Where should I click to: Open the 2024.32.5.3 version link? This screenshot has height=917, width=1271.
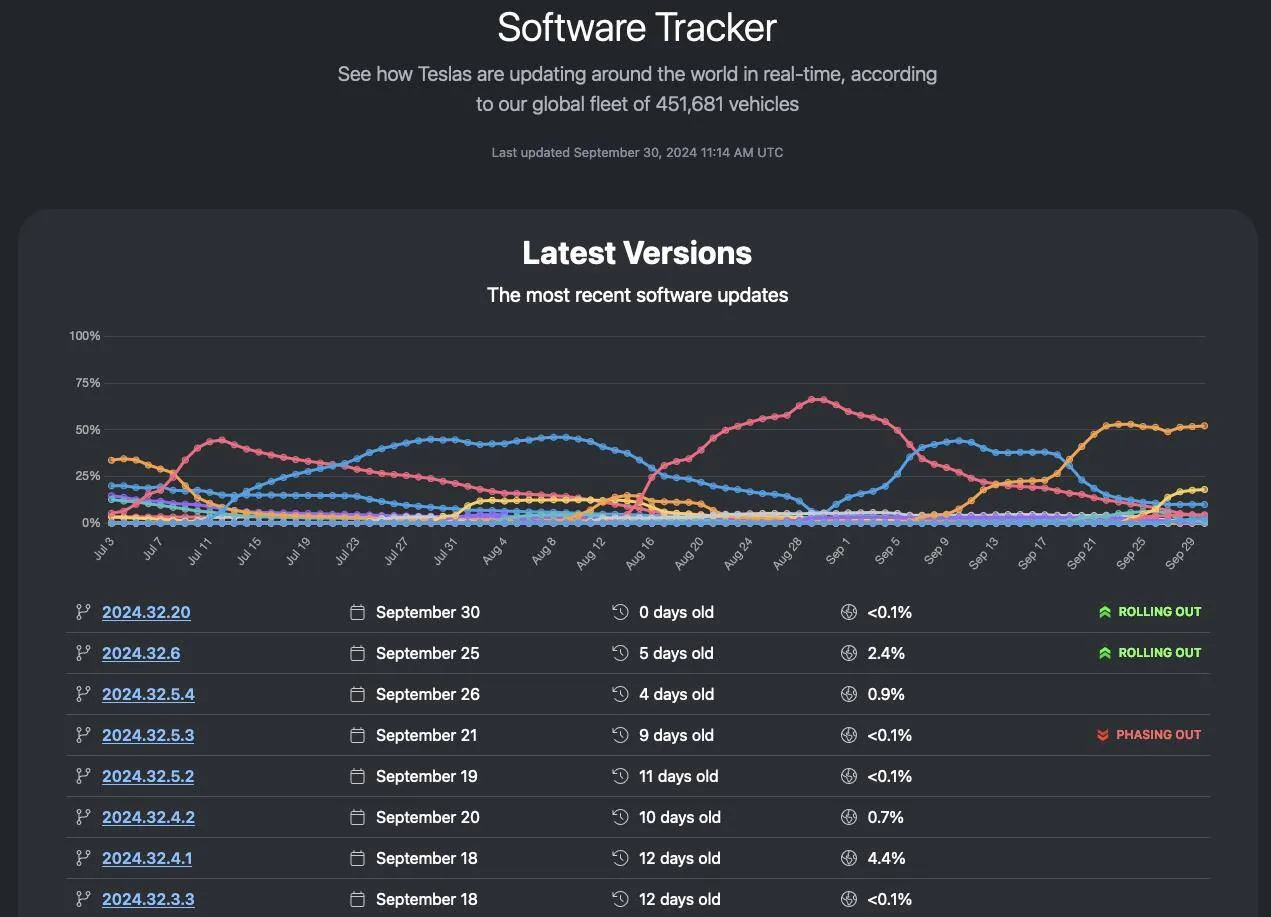pyautogui.click(x=148, y=735)
